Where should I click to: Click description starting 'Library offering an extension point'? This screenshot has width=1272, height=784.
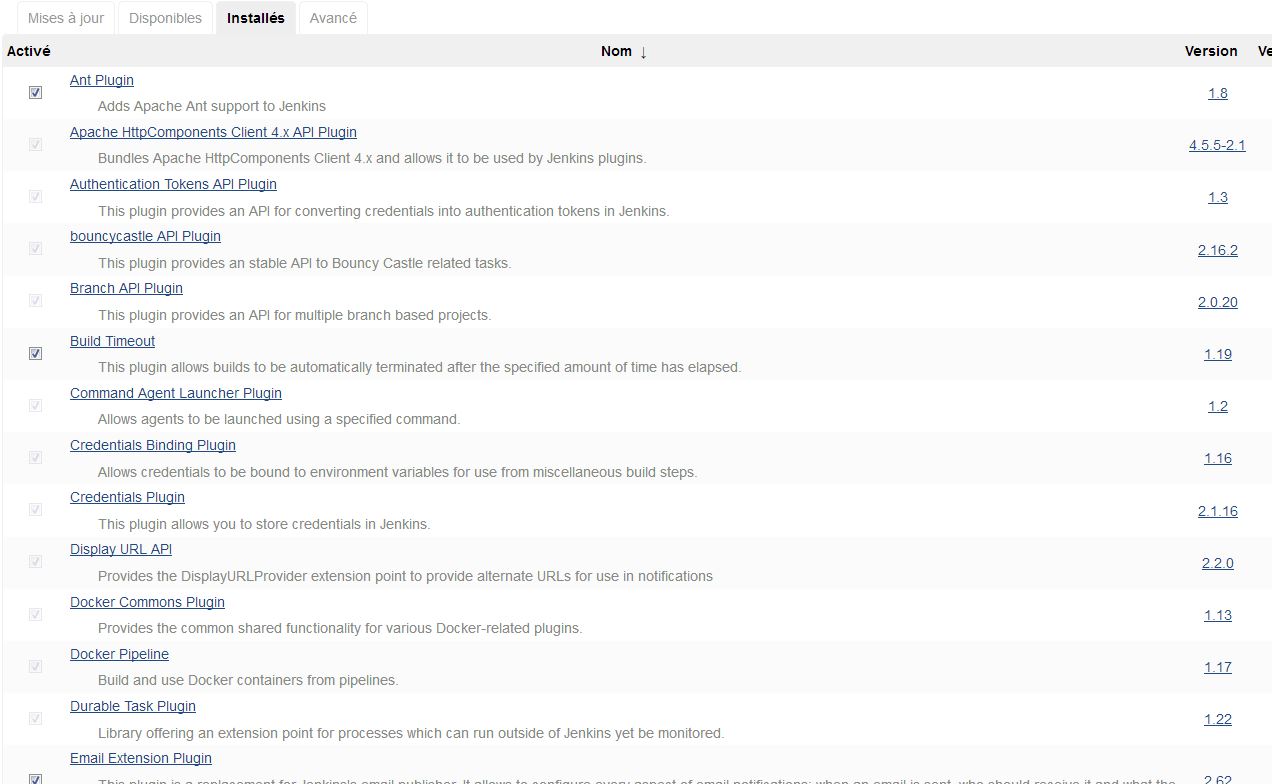coord(411,733)
